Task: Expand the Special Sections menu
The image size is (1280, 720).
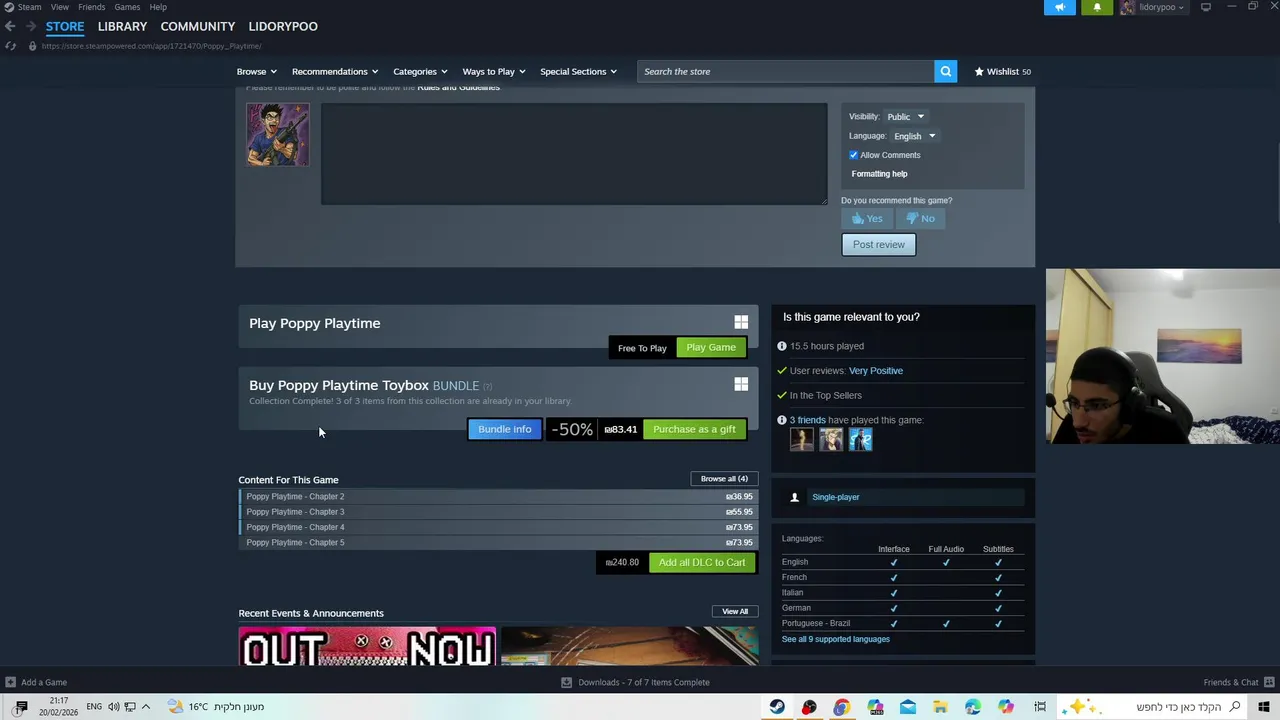Action: tap(578, 71)
